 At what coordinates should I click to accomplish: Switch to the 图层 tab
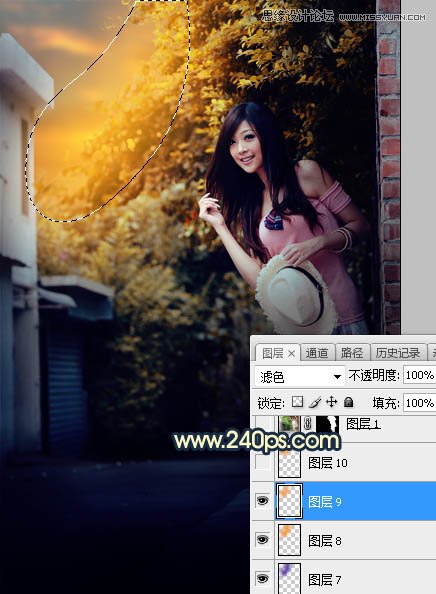pos(278,353)
